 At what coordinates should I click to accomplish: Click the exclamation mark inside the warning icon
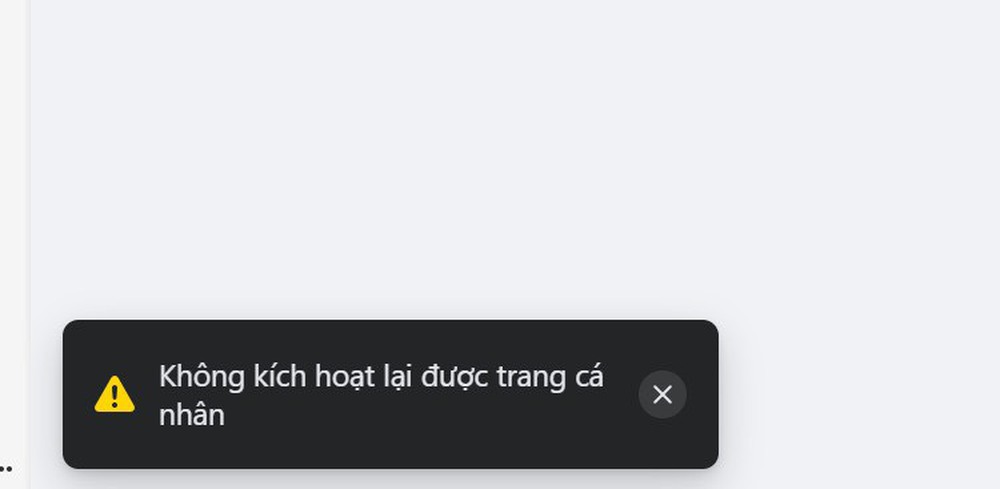click(115, 396)
